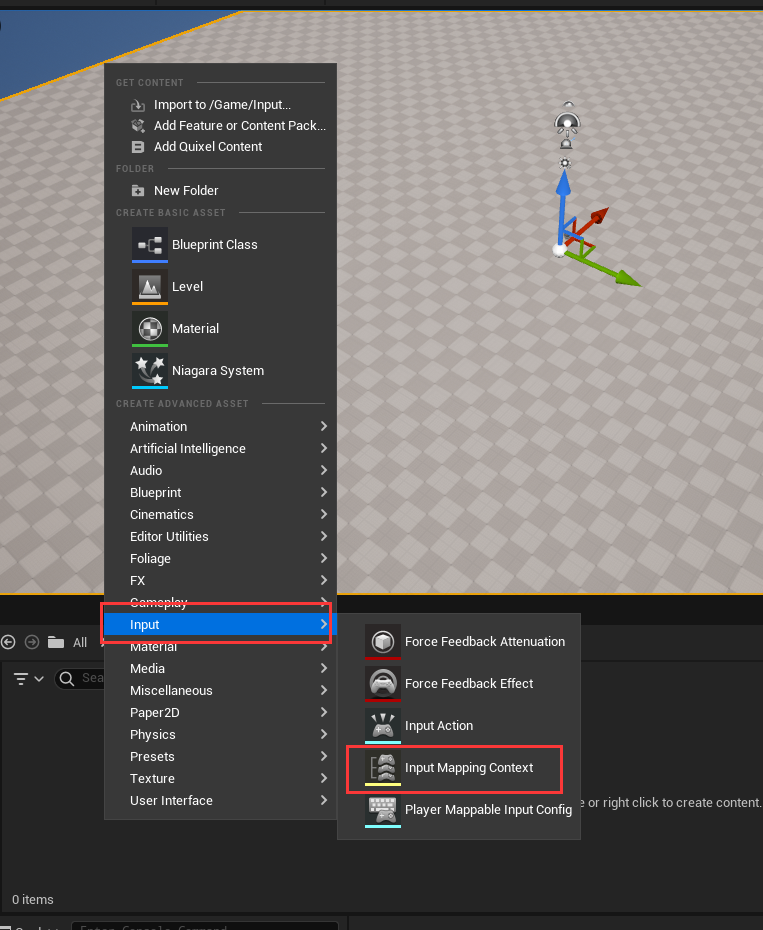
Task: Open the User Interface submenu
Action: click(x=220, y=801)
